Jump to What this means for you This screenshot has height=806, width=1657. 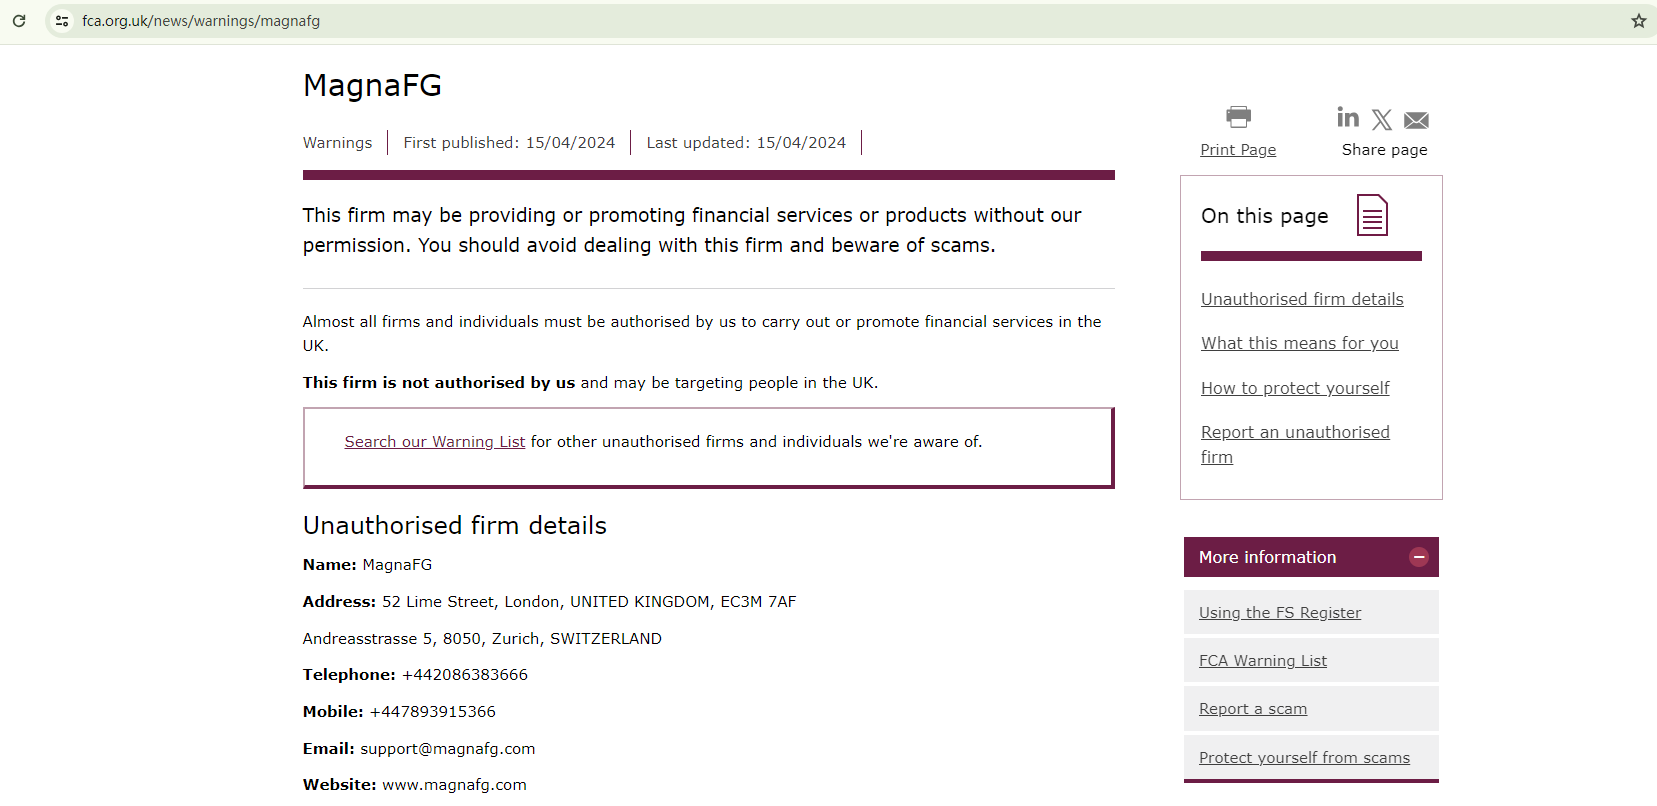coord(1299,343)
